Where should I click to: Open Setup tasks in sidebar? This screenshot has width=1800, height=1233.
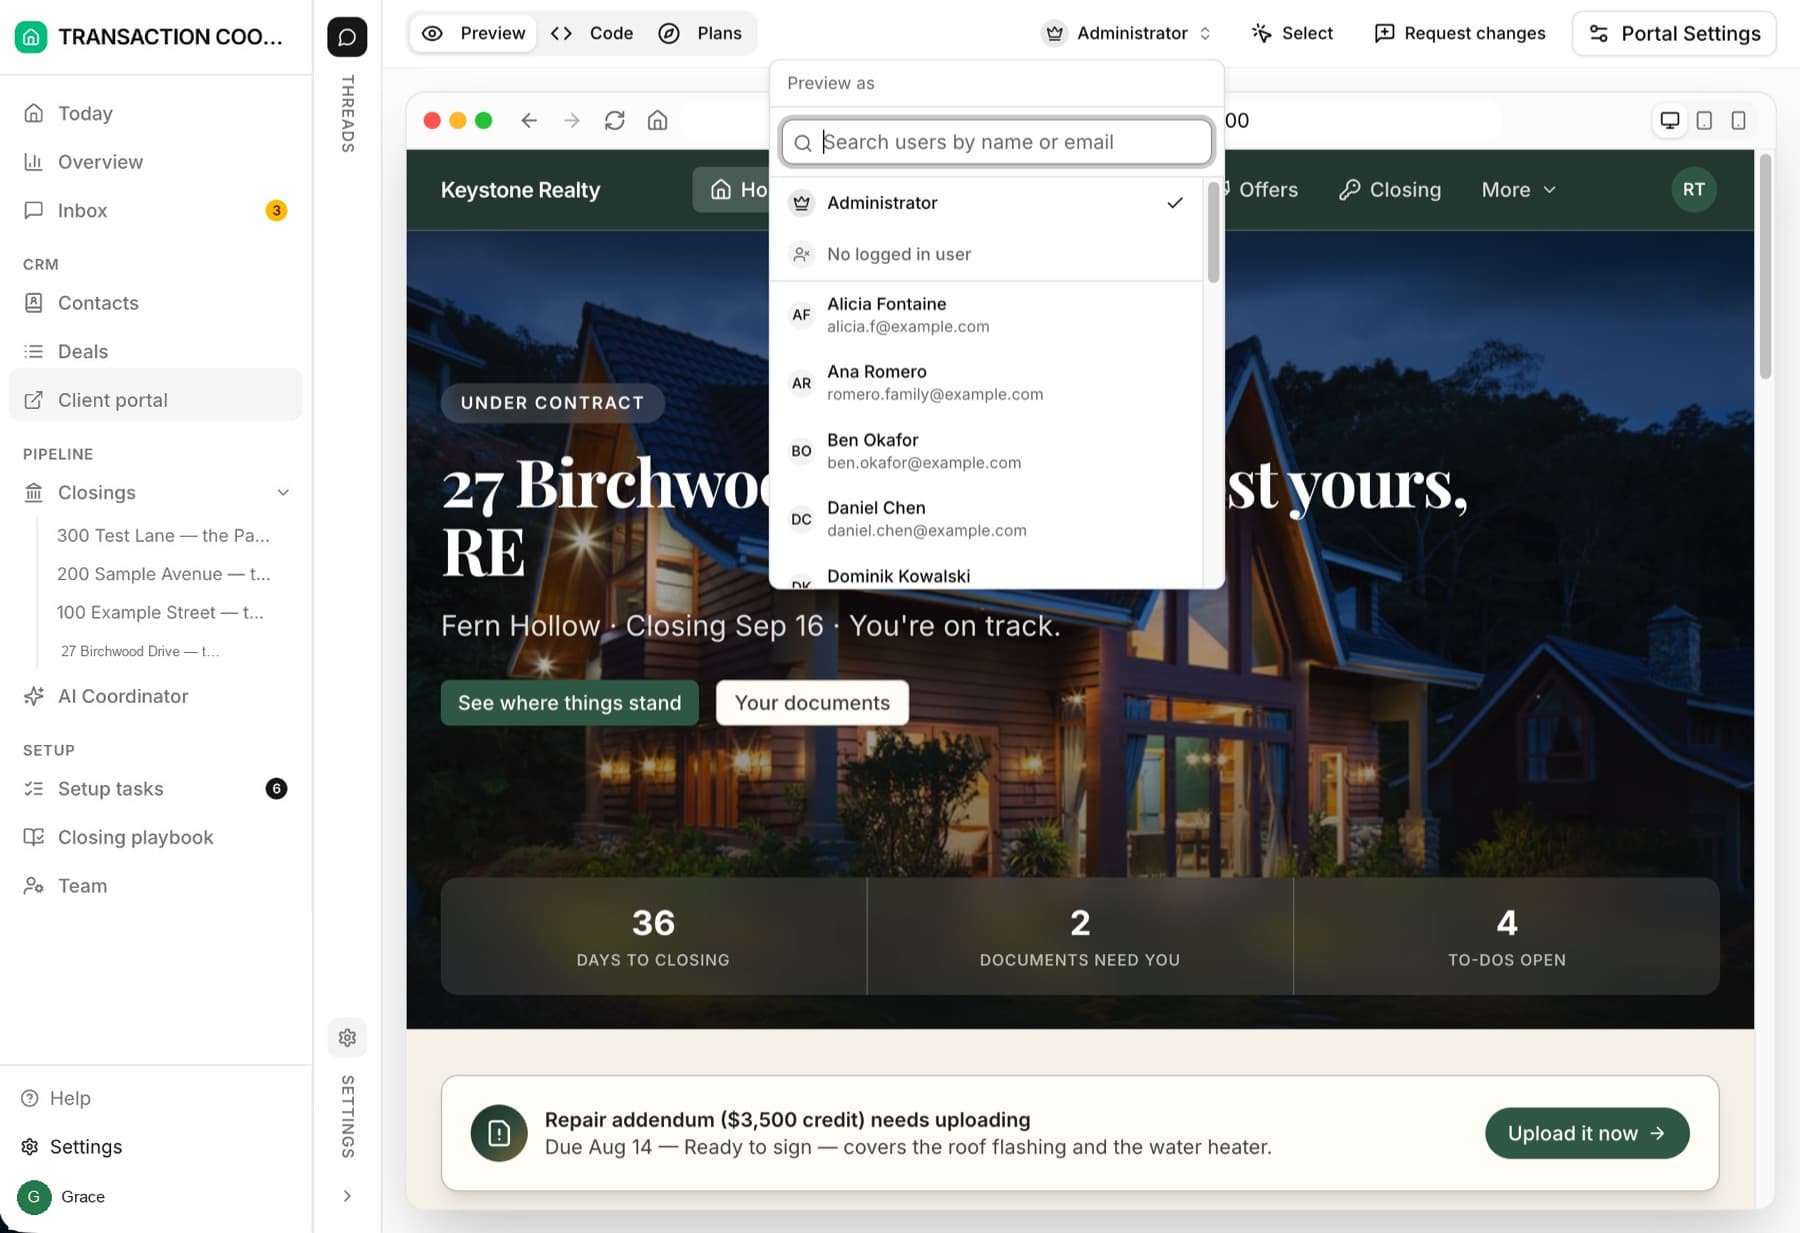point(155,788)
